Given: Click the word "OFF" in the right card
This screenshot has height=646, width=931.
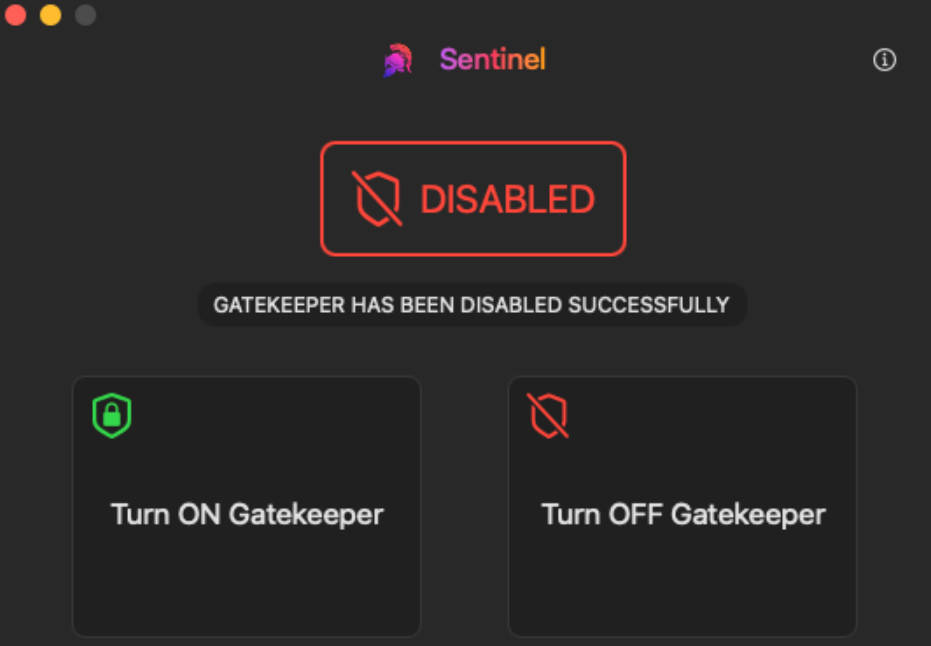Looking at the screenshot, I should click(630, 515).
